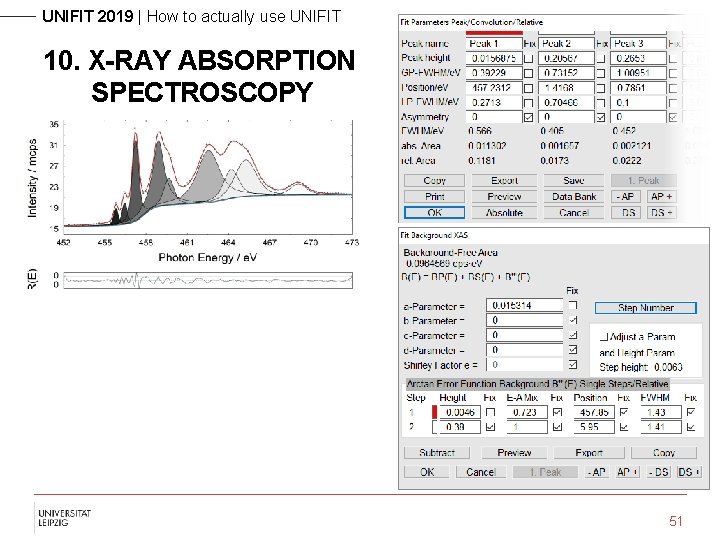This screenshot has height=540, width=720.
Task: Open the Data Bank button
Action: pos(574,197)
